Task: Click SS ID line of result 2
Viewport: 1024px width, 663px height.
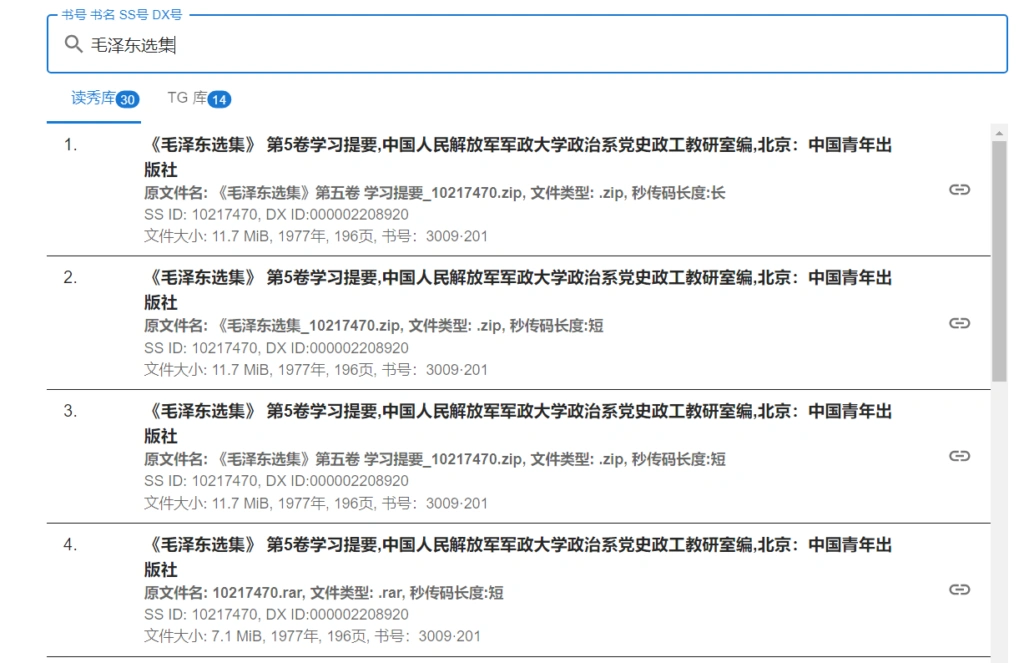Action: coord(276,348)
